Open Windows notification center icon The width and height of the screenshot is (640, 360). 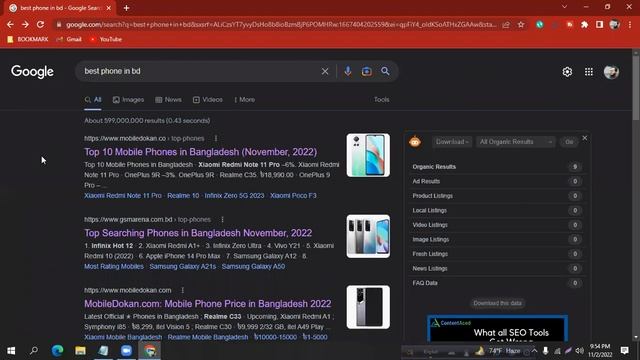(624, 351)
